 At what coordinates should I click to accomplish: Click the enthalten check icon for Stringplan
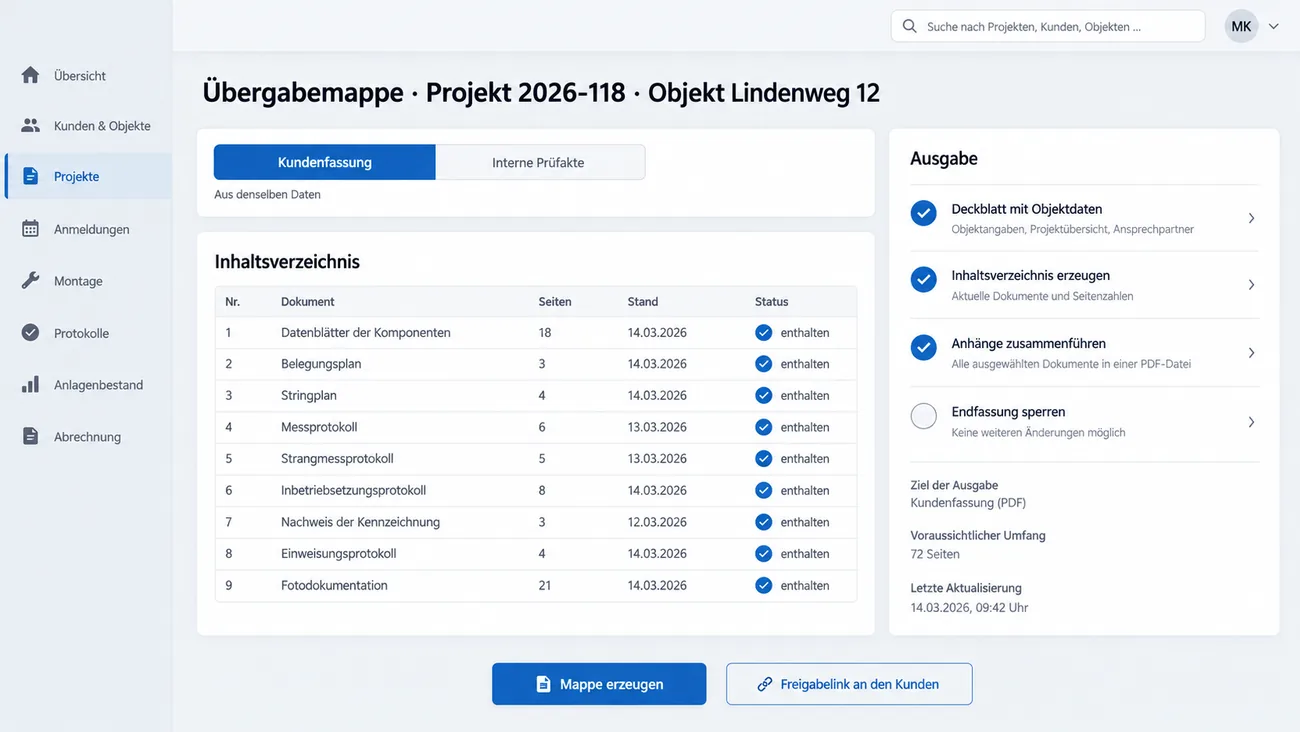[764, 395]
